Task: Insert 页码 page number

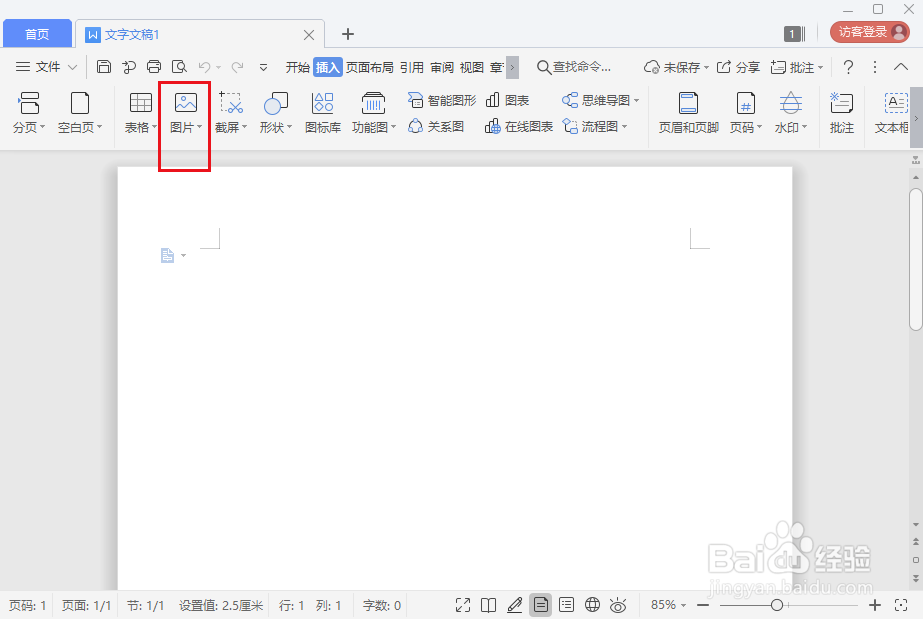Action: [746, 112]
